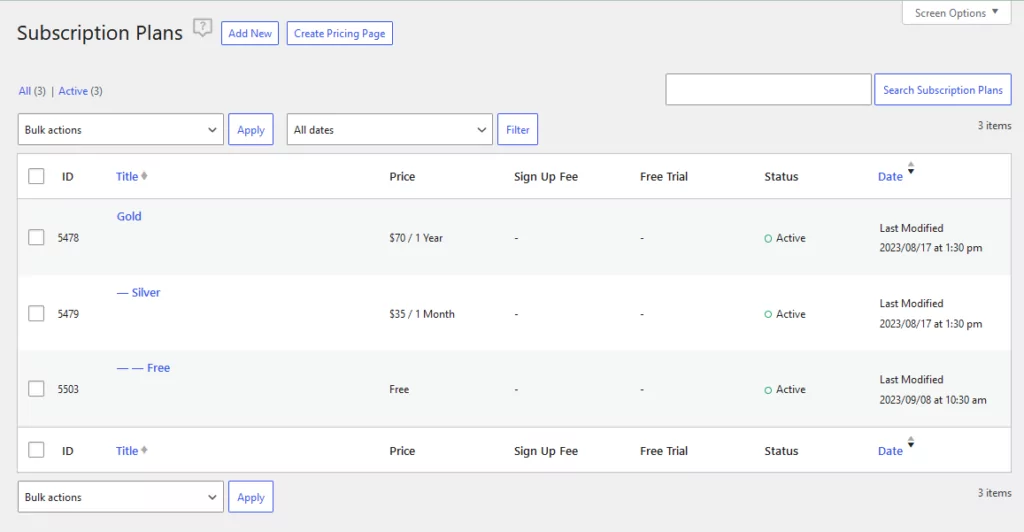
Task: Tick the checkbox for the Gold plan row
Action: tap(36, 238)
